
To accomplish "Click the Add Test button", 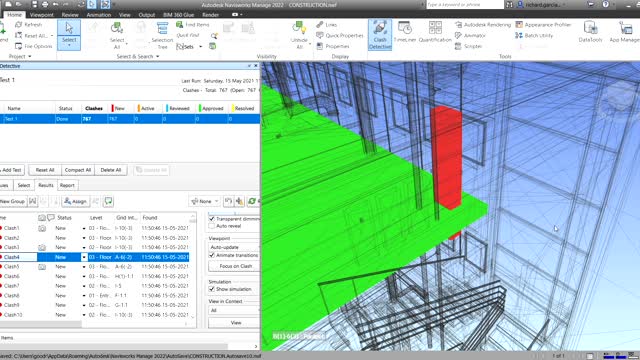I will [12, 170].
